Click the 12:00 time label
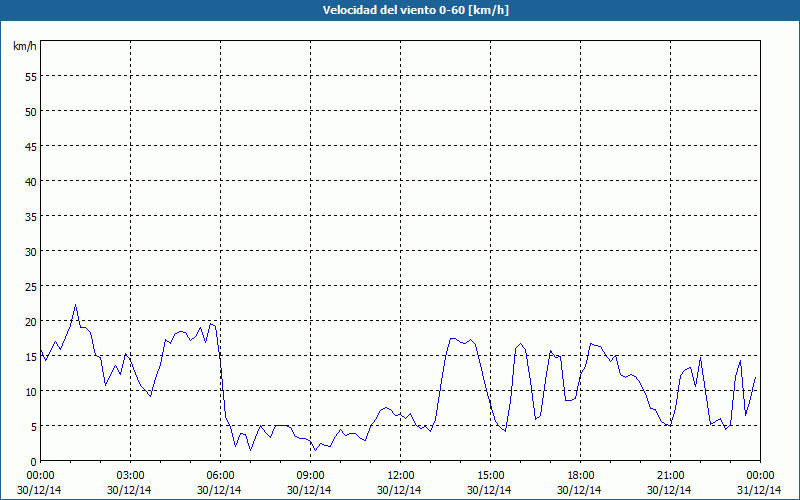The height and width of the screenshot is (500, 800). click(401, 476)
